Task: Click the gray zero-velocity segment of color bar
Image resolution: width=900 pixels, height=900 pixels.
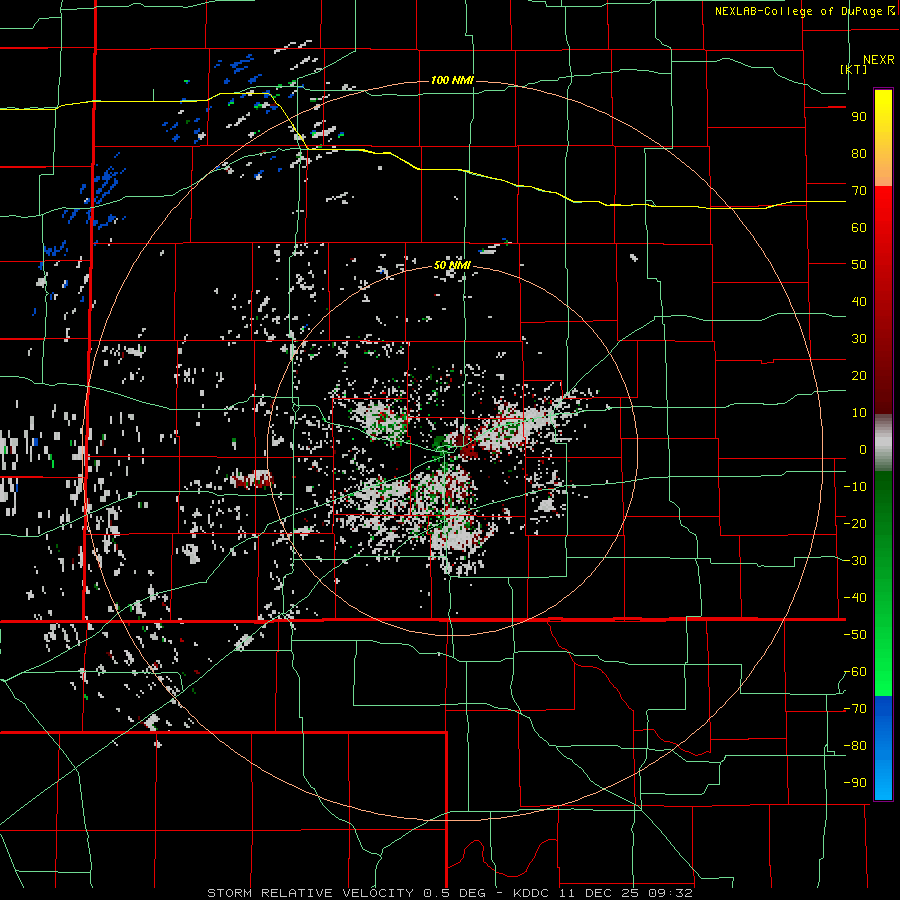Action: (883, 443)
